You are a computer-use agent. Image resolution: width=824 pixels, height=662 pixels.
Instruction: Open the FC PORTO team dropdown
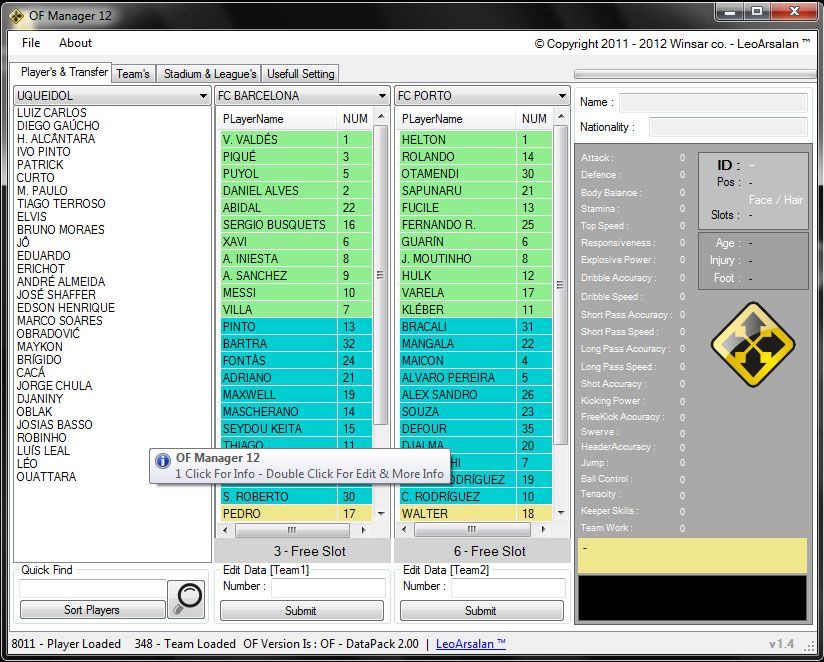coord(563,96)
